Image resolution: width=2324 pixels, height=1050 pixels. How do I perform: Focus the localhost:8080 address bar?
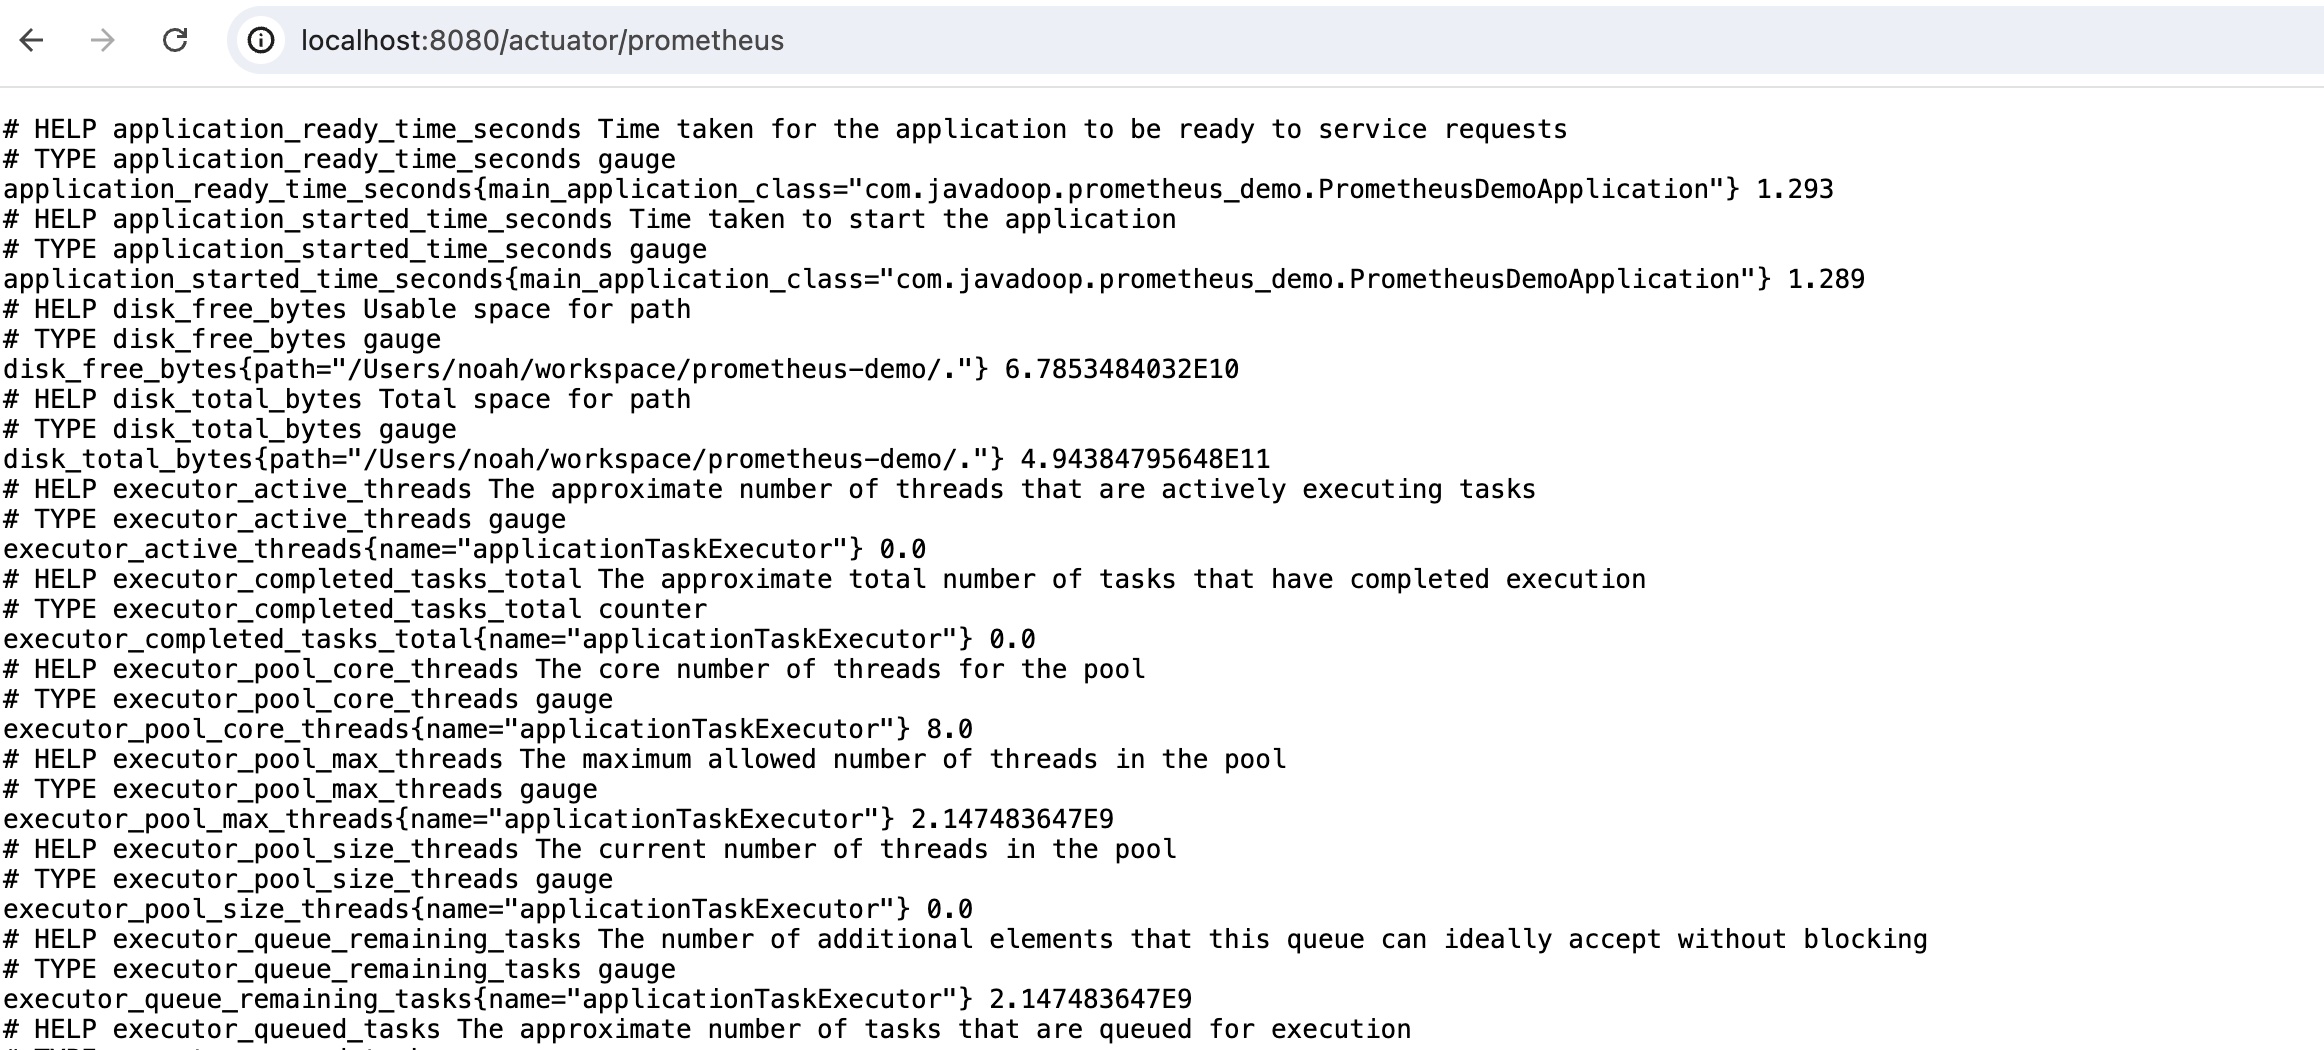point(542,40)
